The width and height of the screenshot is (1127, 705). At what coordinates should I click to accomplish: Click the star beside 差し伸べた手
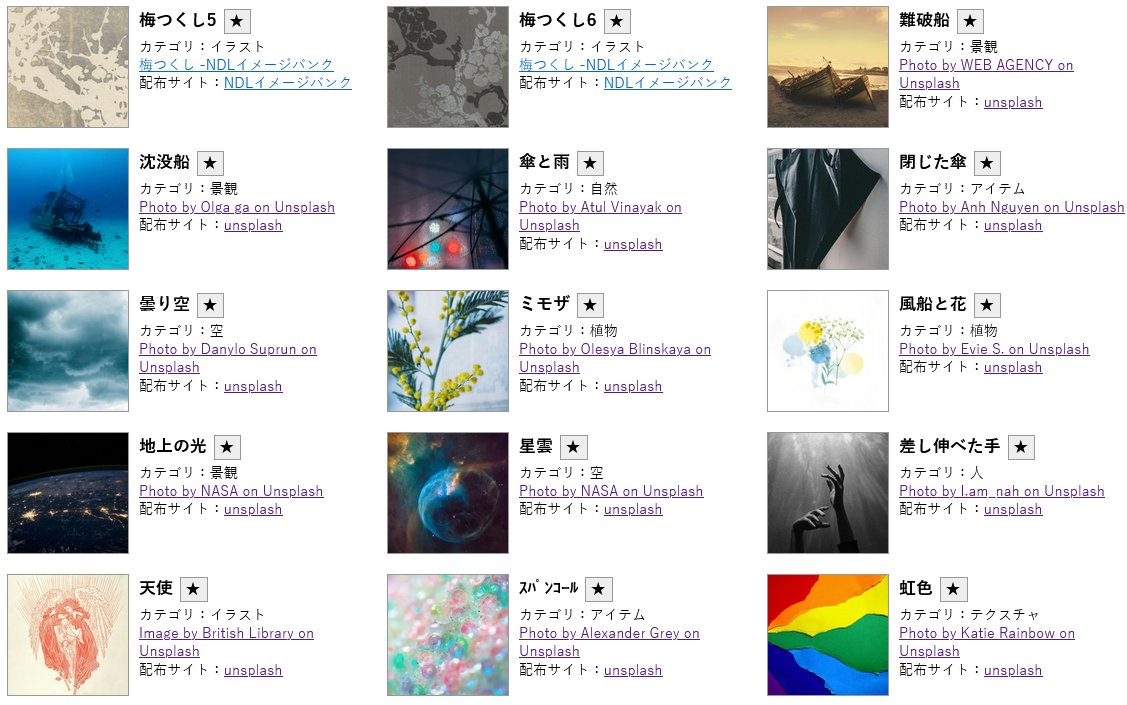pyautogui.click(x=1021, y=447)
